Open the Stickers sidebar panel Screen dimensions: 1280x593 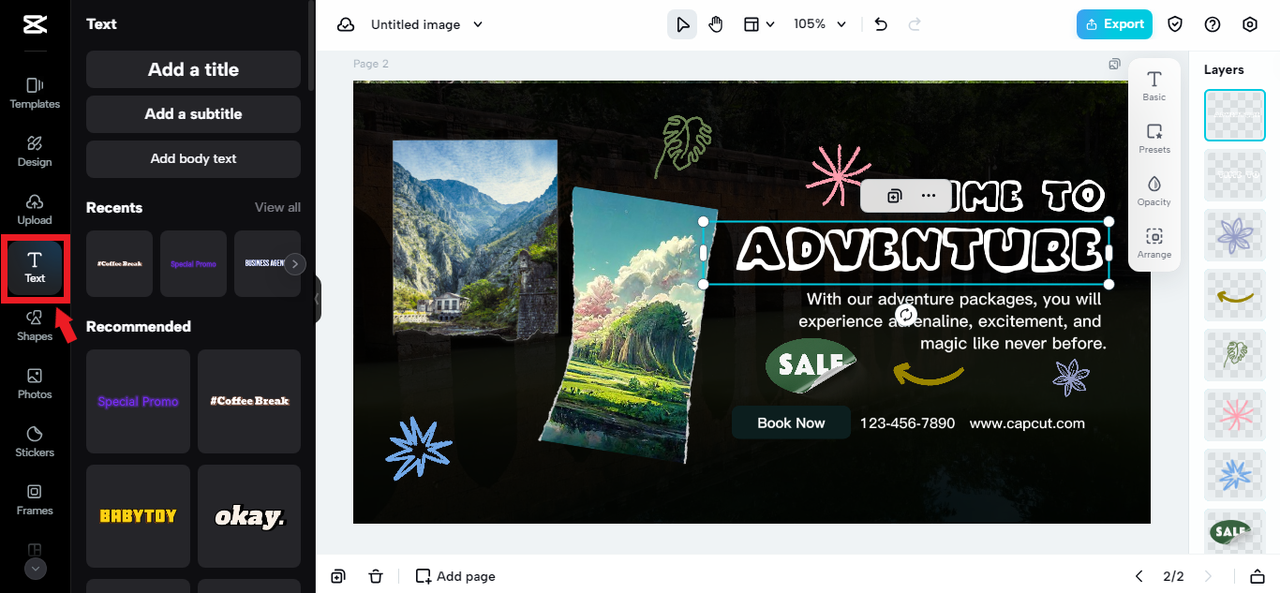(34, 441)
